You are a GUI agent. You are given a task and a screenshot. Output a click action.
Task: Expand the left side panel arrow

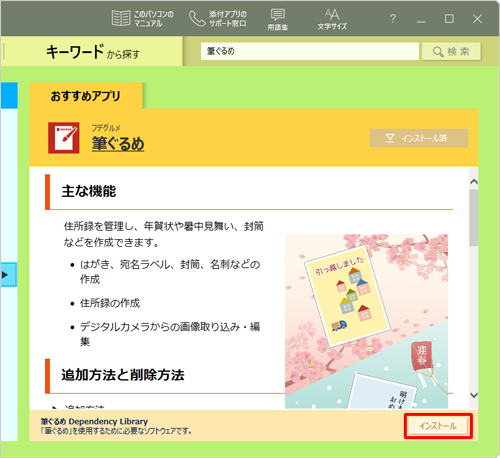point(8,275)
